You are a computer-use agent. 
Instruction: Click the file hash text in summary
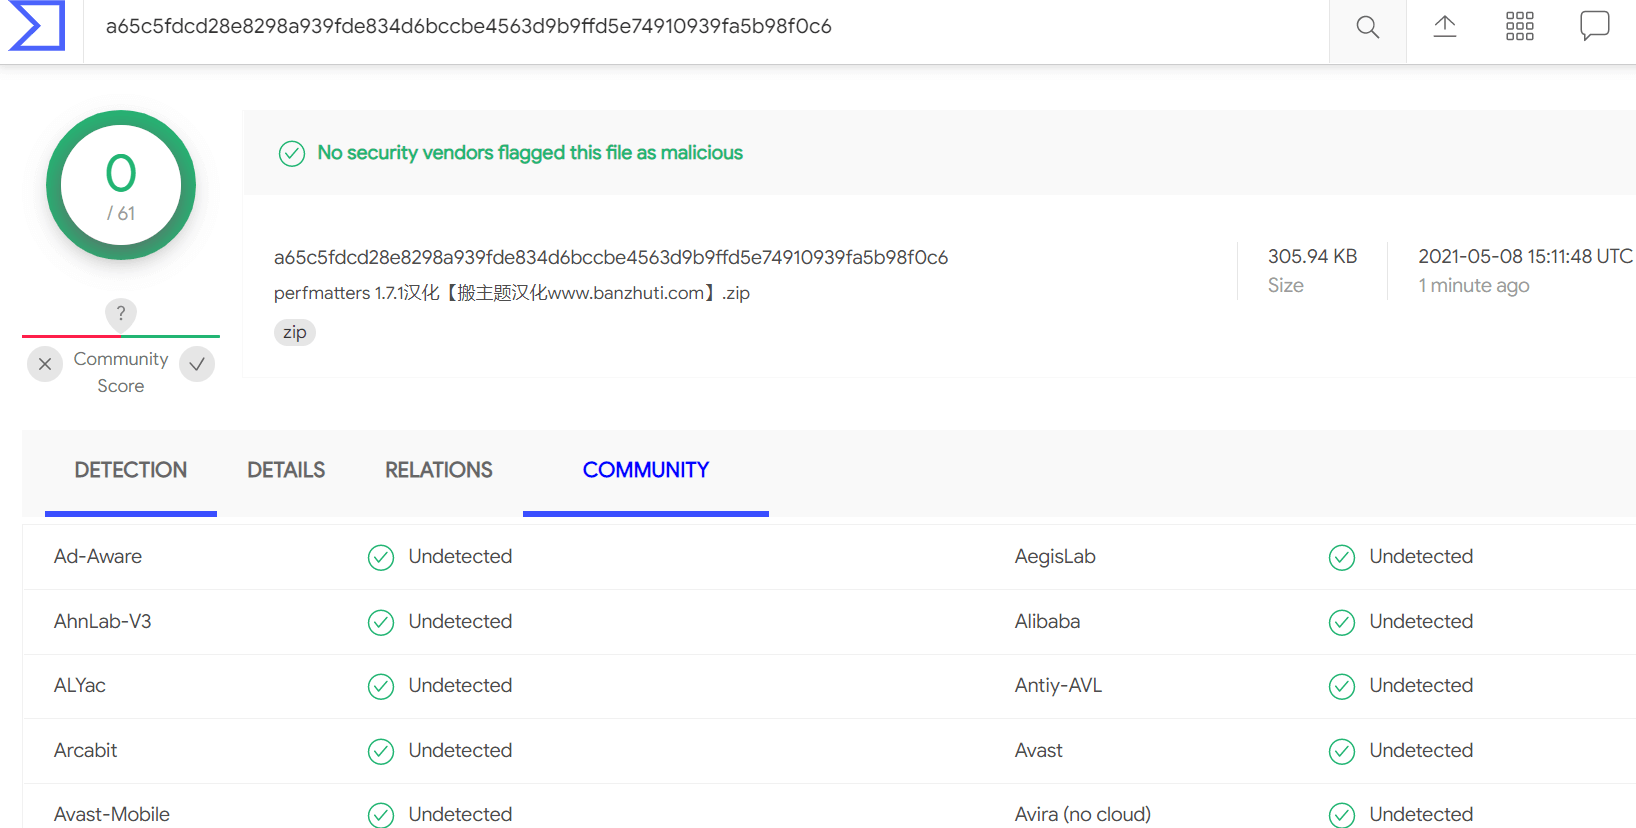(611, 257)
